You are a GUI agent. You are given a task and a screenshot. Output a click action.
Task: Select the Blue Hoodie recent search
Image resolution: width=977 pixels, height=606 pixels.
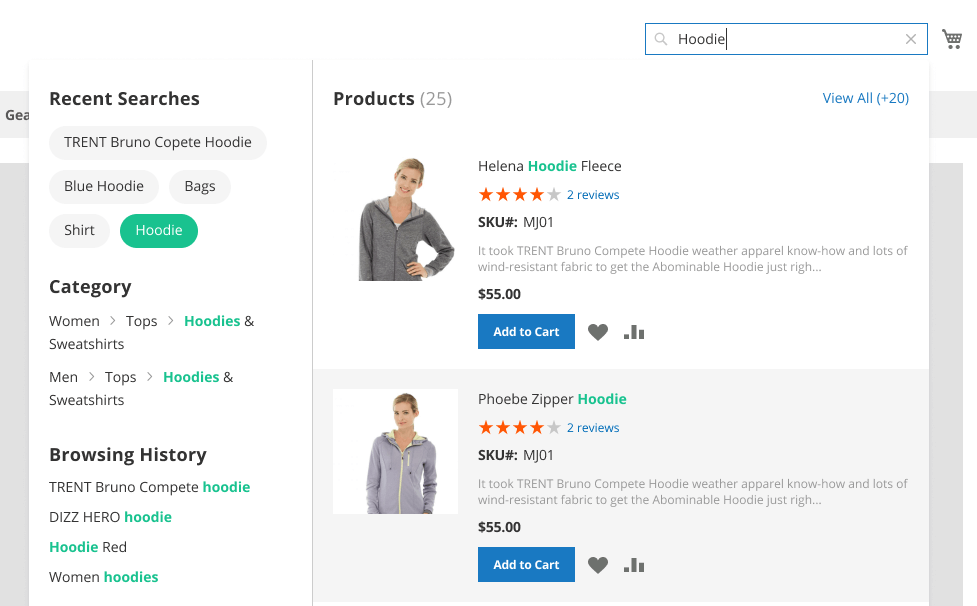[104, 186]
